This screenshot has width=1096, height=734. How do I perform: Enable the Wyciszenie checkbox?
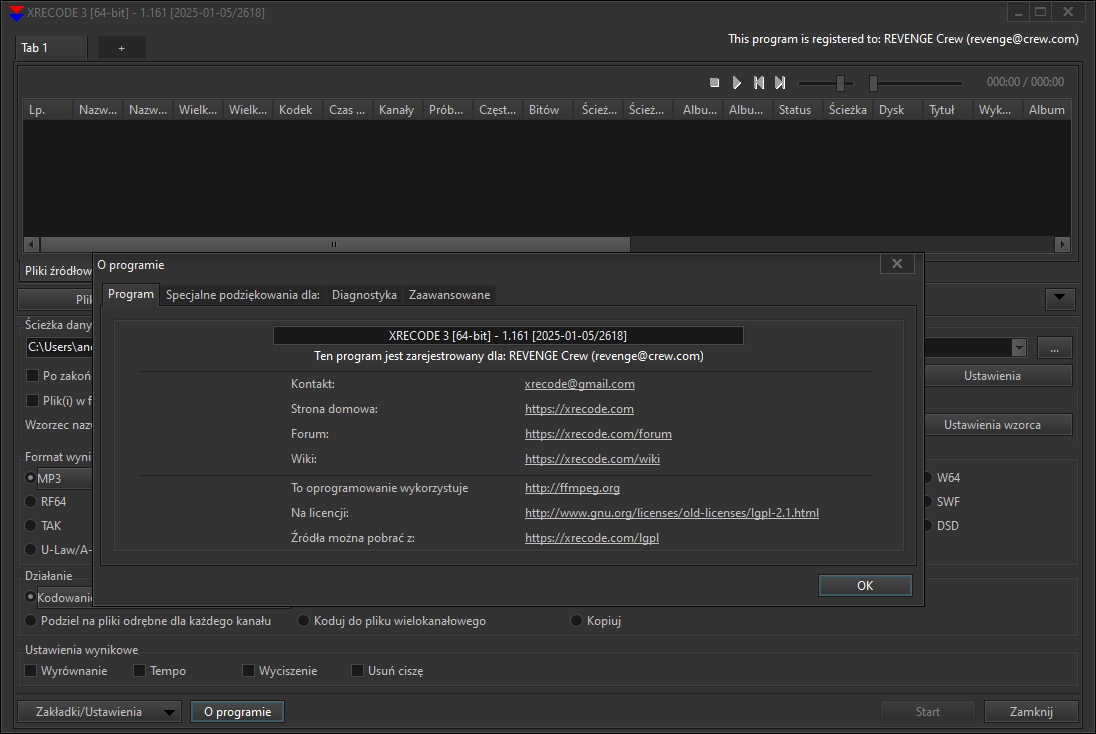[x=248, y=670]
